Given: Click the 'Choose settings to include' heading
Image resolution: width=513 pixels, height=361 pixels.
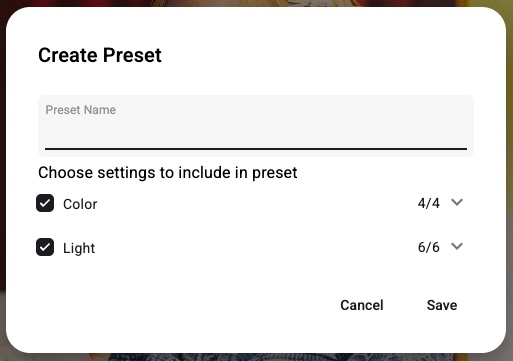Looking at the screenshot, I should pos(168,173).
